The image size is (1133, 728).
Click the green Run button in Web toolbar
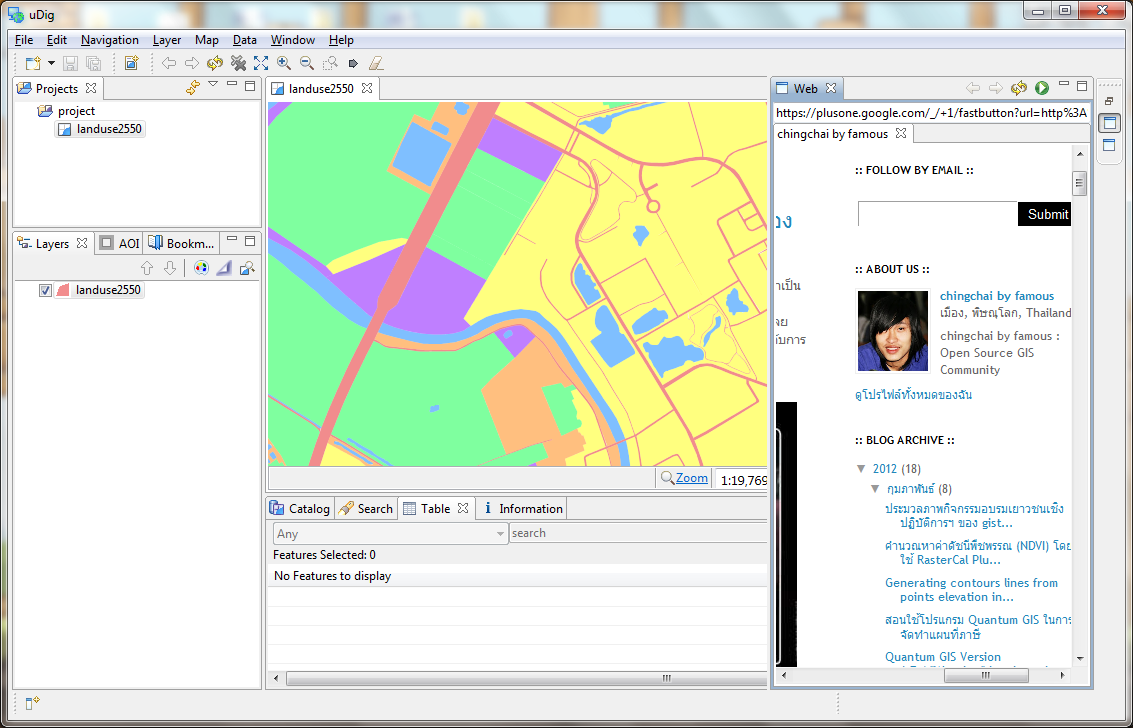tap(1041, 88)
